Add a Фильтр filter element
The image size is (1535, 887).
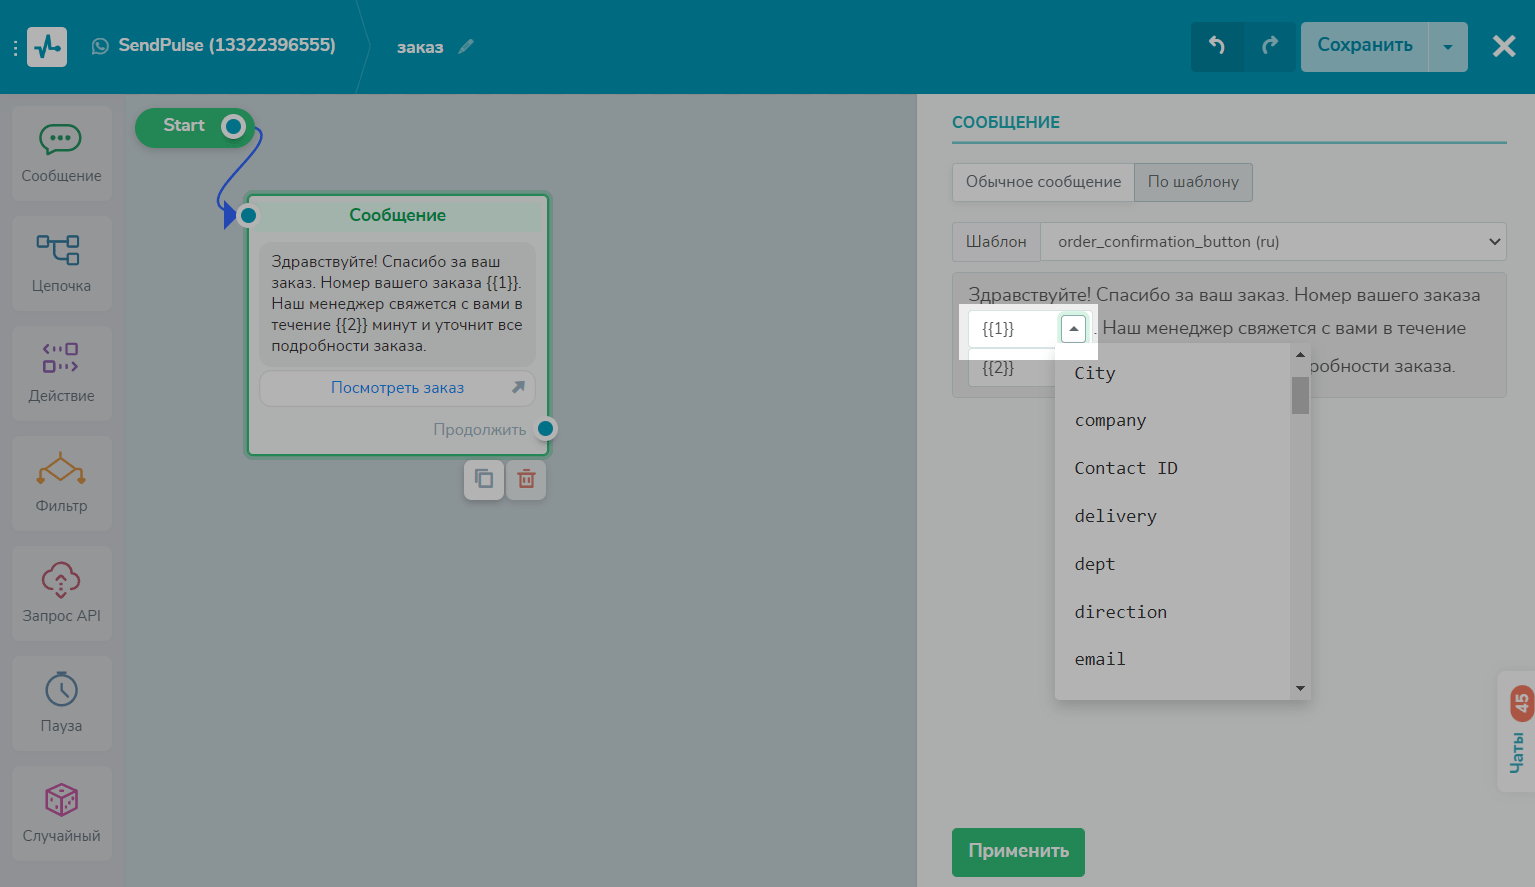[x=61, y=483]
